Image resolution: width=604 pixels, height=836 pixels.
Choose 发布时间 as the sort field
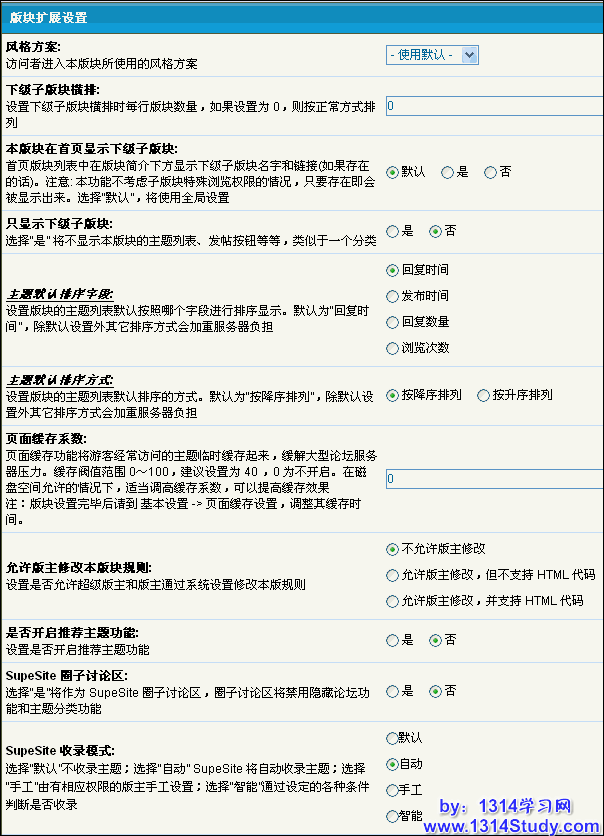point(393,296)
